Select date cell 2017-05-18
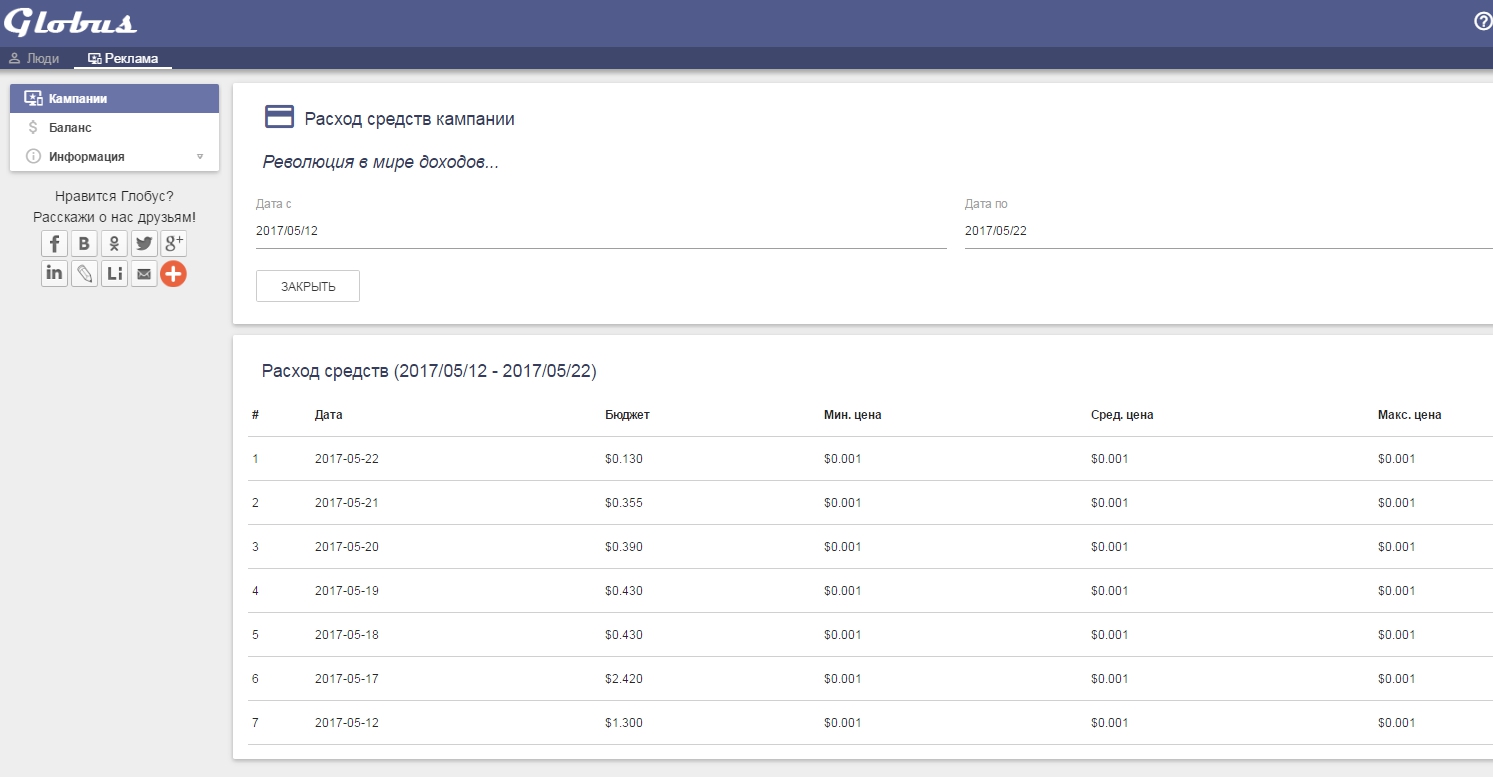 347,635
